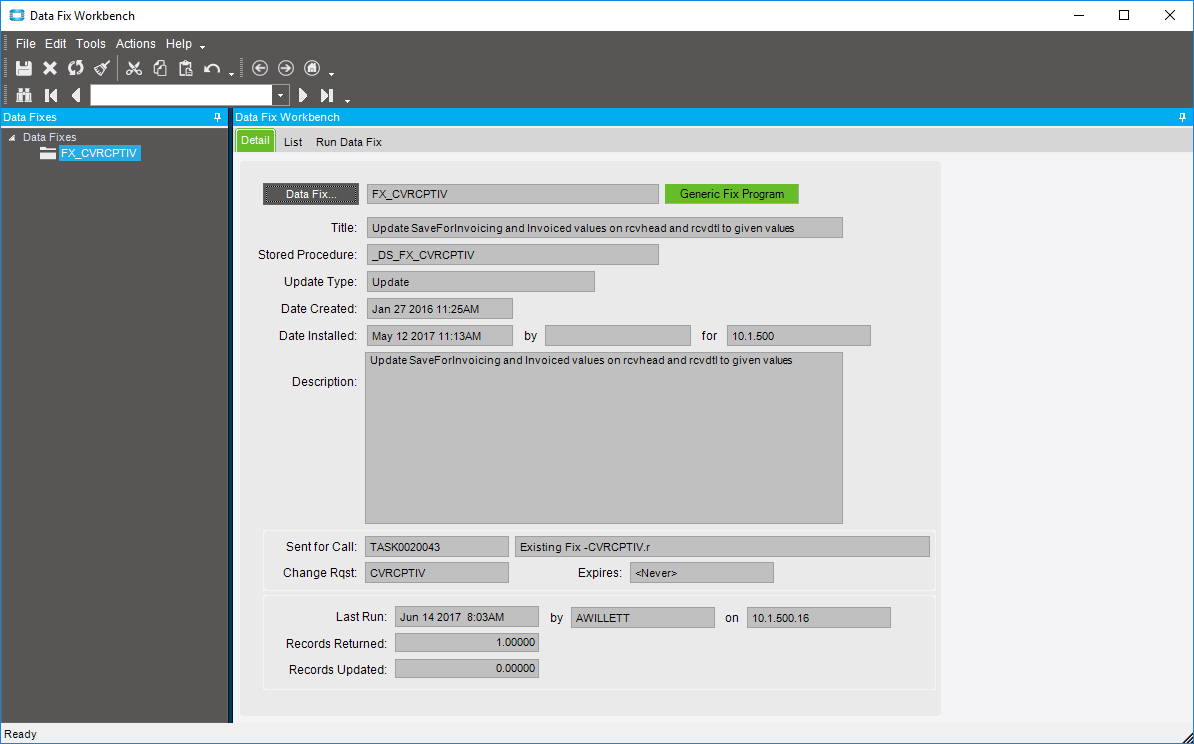The width and height of the screenshot is (1194, 744).
Task: Click the Stored Procedure field
Action: point(512,255)
